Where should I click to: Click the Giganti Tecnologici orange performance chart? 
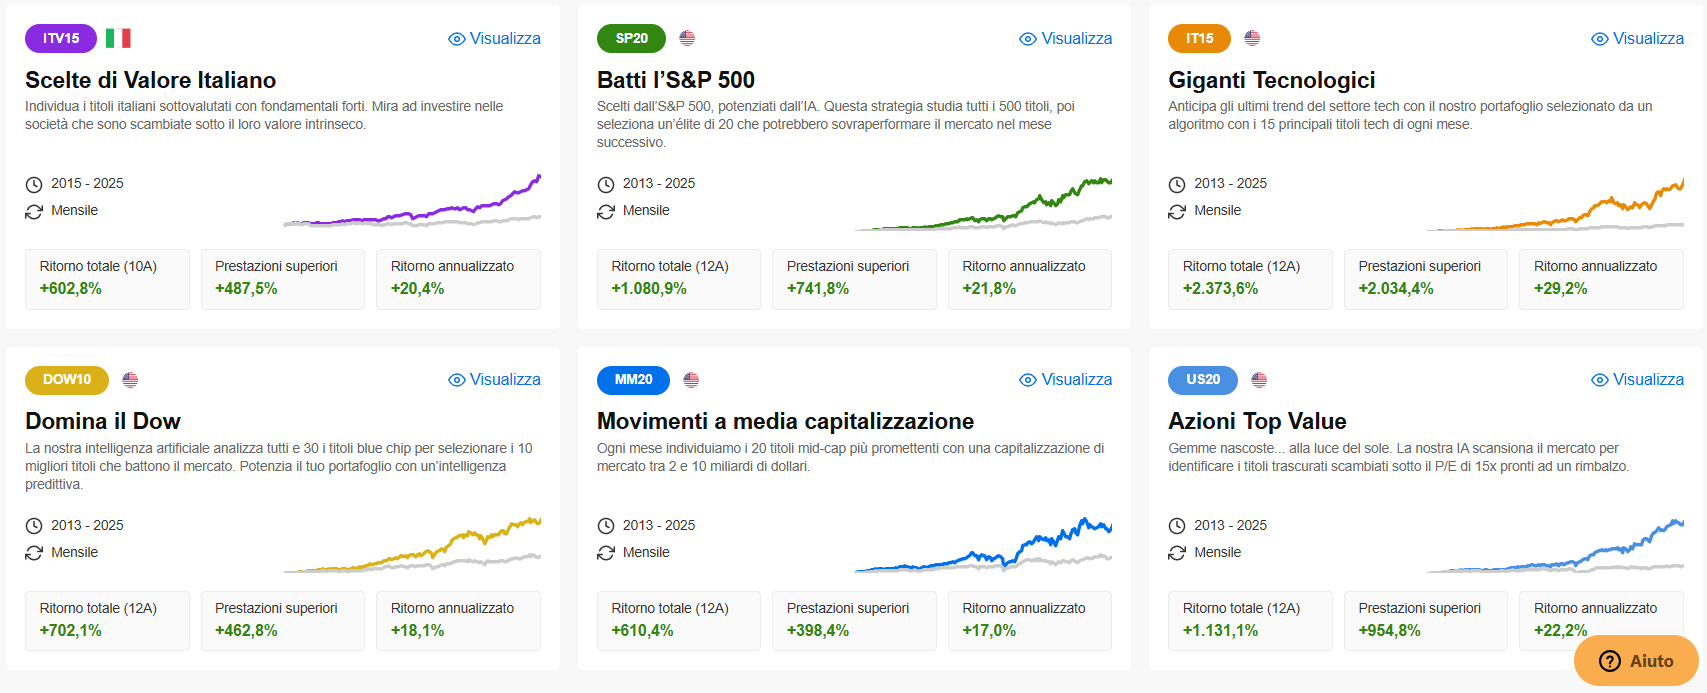pyautogui.click(x=1555, y=204)
